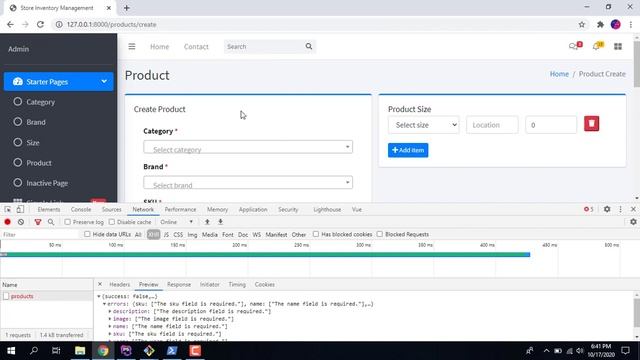Toggle the network filter funnel icon
The height and width of the screenshot is (360, 640).
(38, 222)
